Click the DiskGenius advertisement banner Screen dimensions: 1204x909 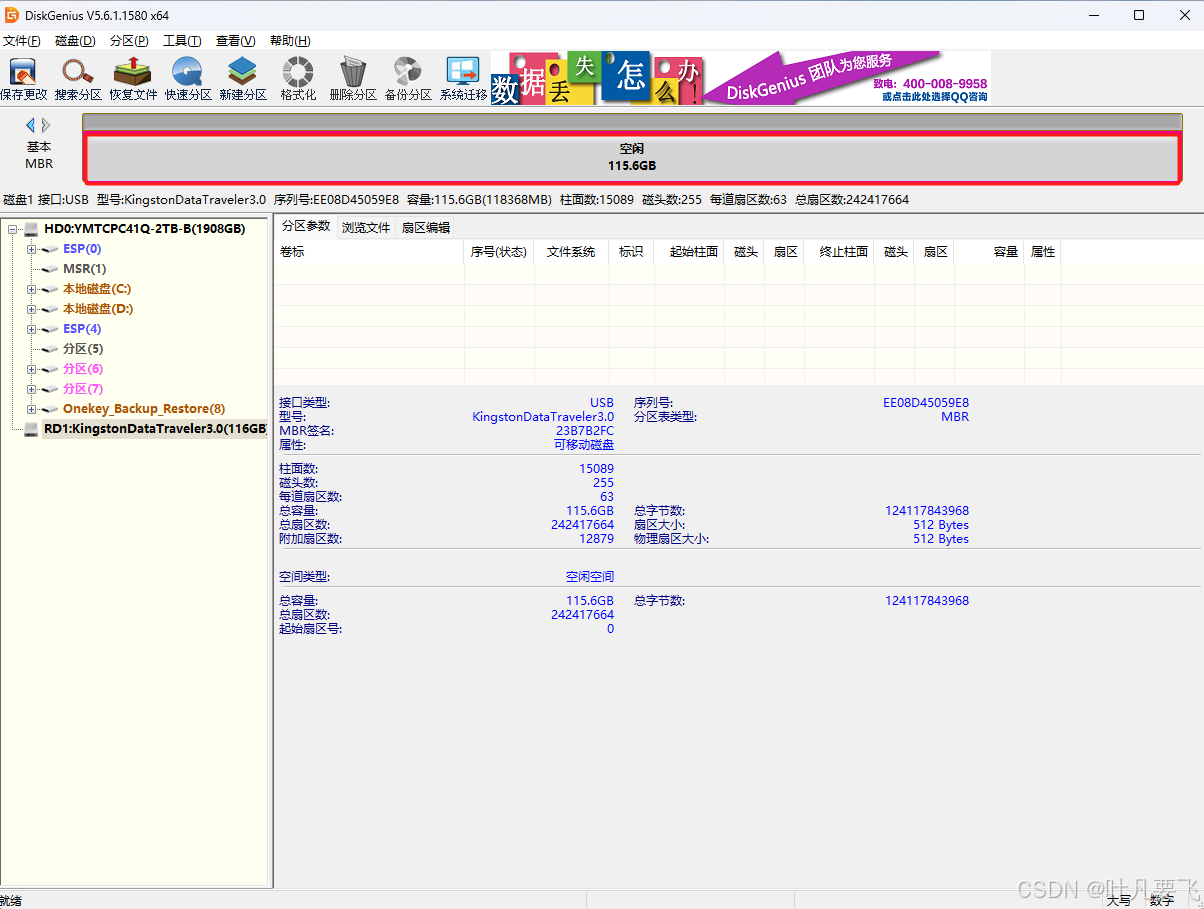coord(741,78)
